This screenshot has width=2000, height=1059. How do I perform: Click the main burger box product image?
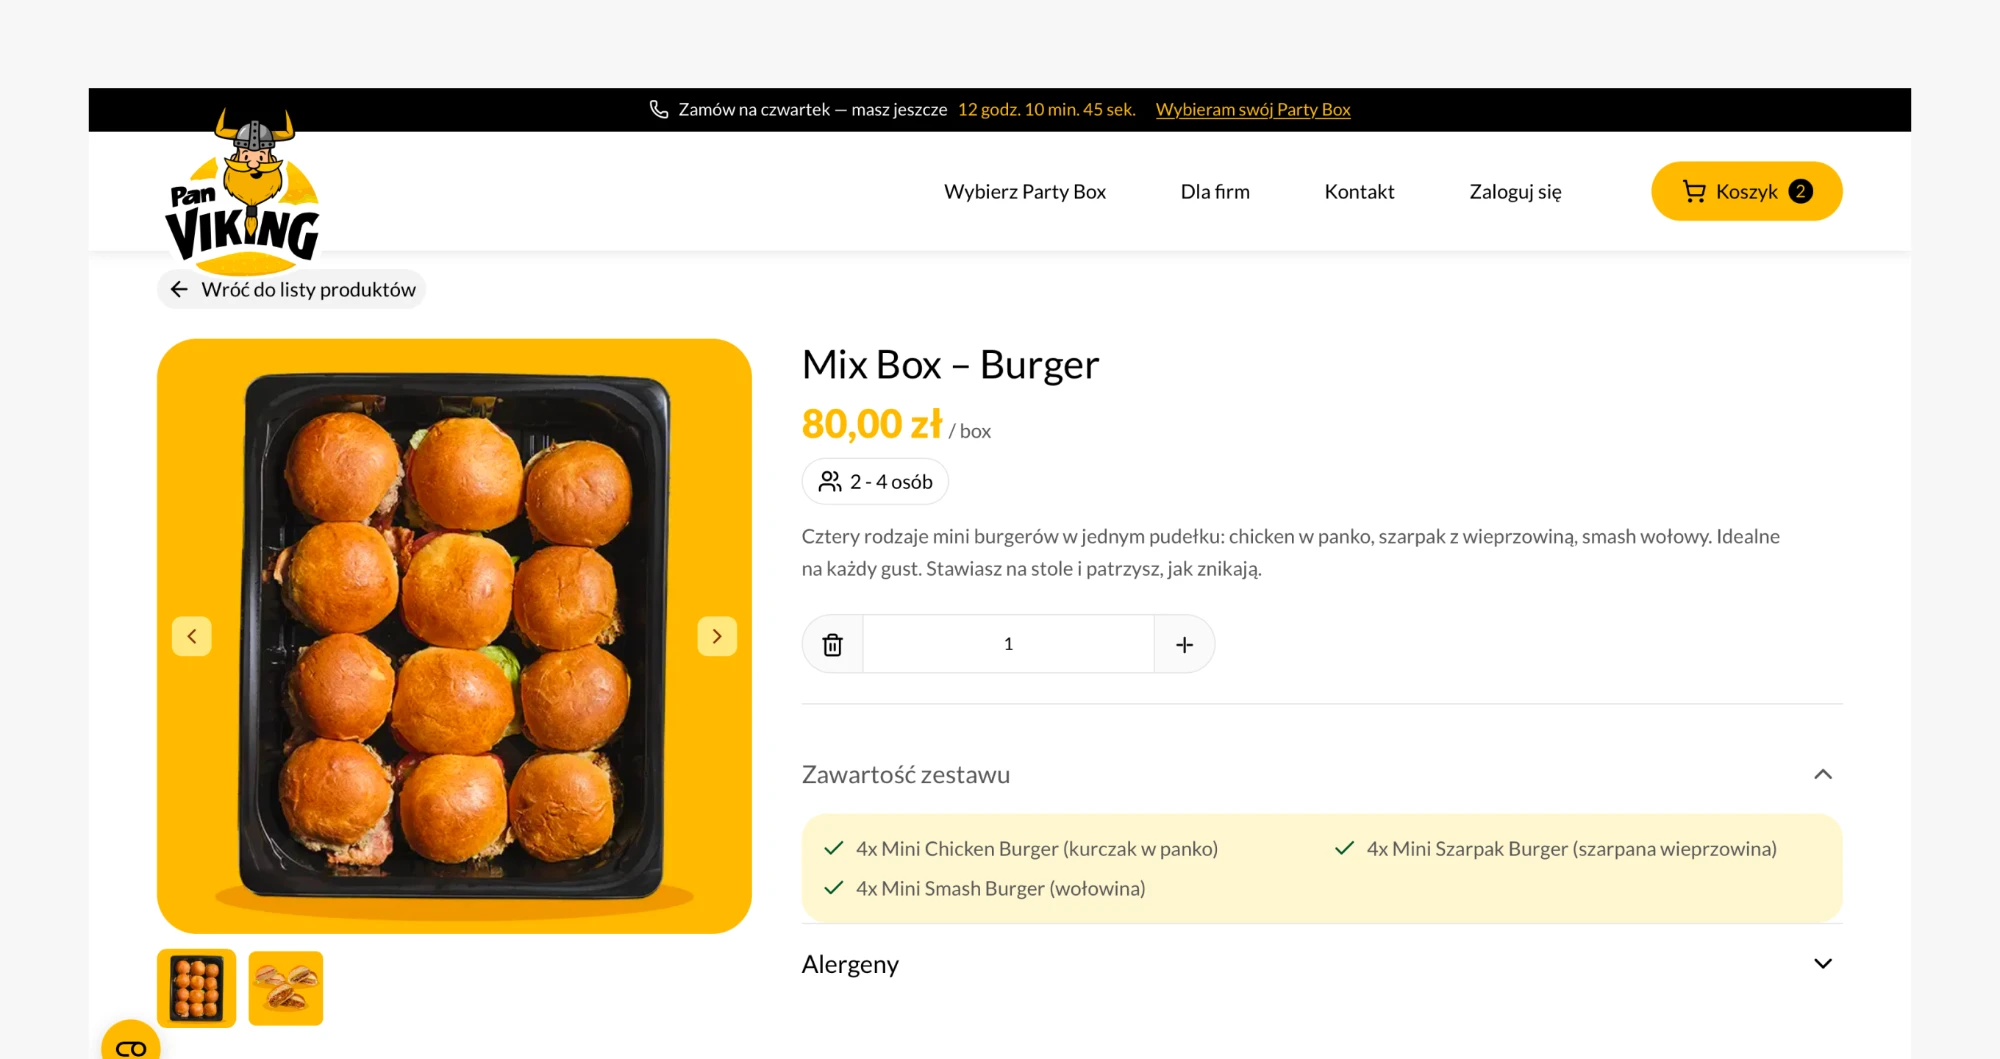pyautogui.click(x=454, y=636)
